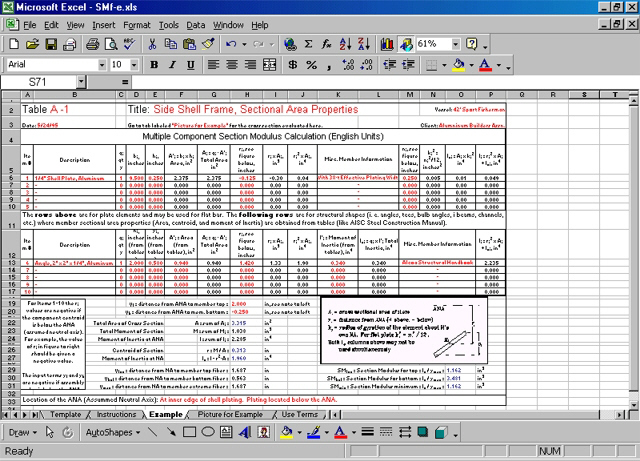The image size is (640, 461).
Task: Cut selection with the scissors icon
Action: pyautogui.click(x=152, y=44)
